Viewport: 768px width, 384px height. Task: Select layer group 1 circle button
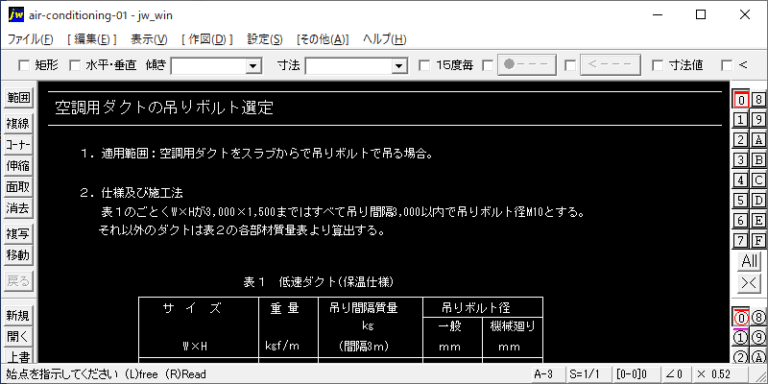coord(741,338)
